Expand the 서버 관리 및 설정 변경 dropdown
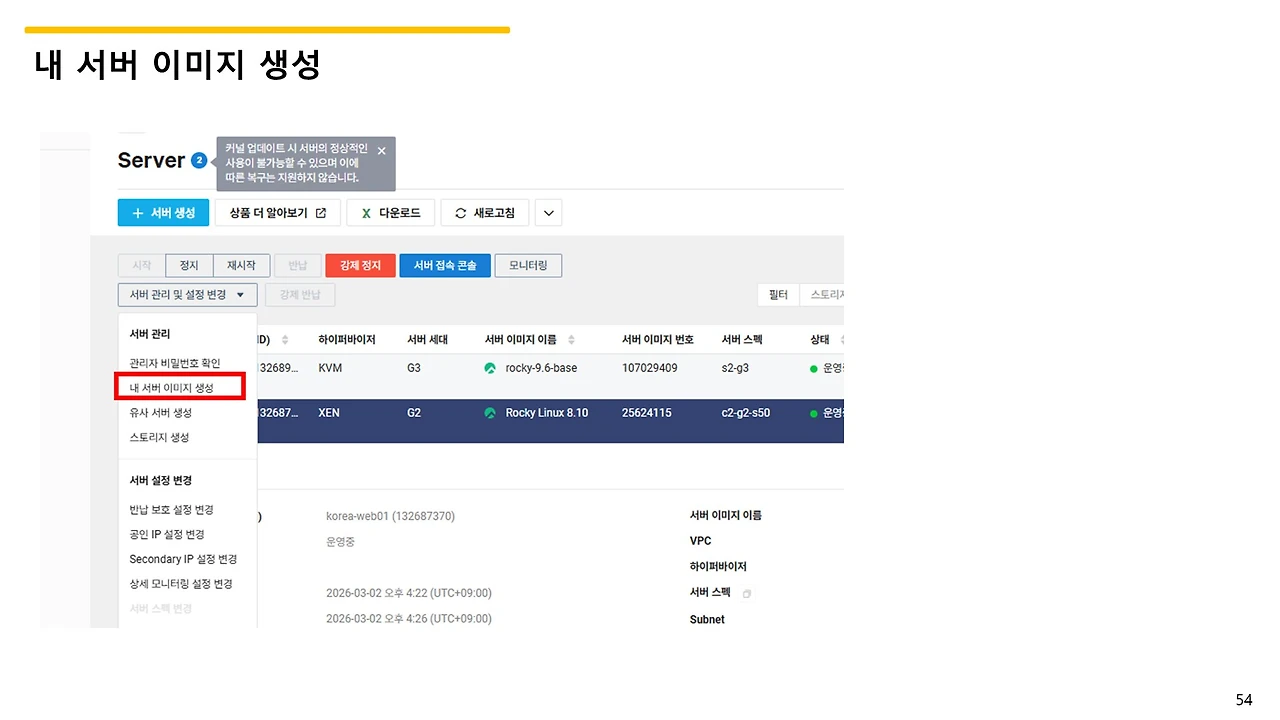The width and height of the screenshot is (1280, 720). point(187,294)
